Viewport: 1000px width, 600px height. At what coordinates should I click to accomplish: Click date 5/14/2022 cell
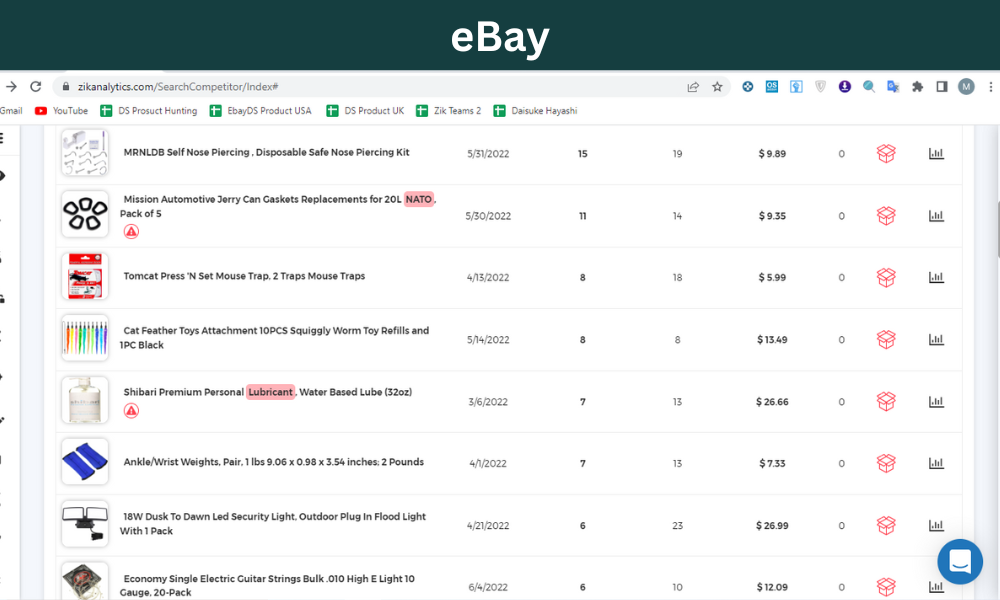[x=488, y=340]
